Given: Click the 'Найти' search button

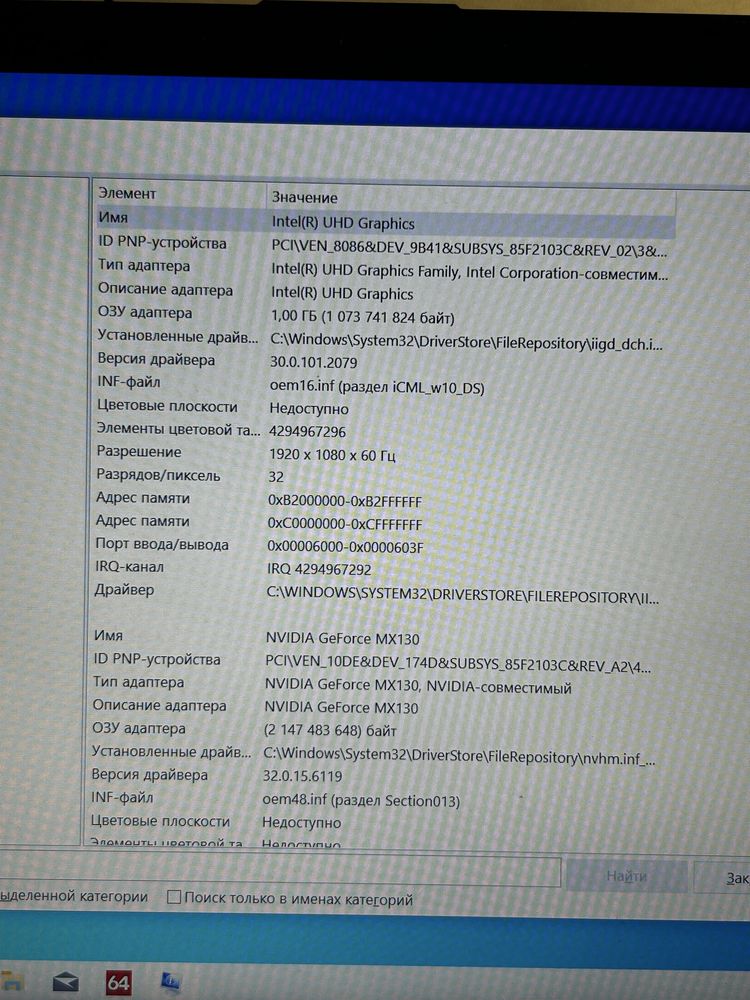Looking at the screenshot, I should pos(626,876).
